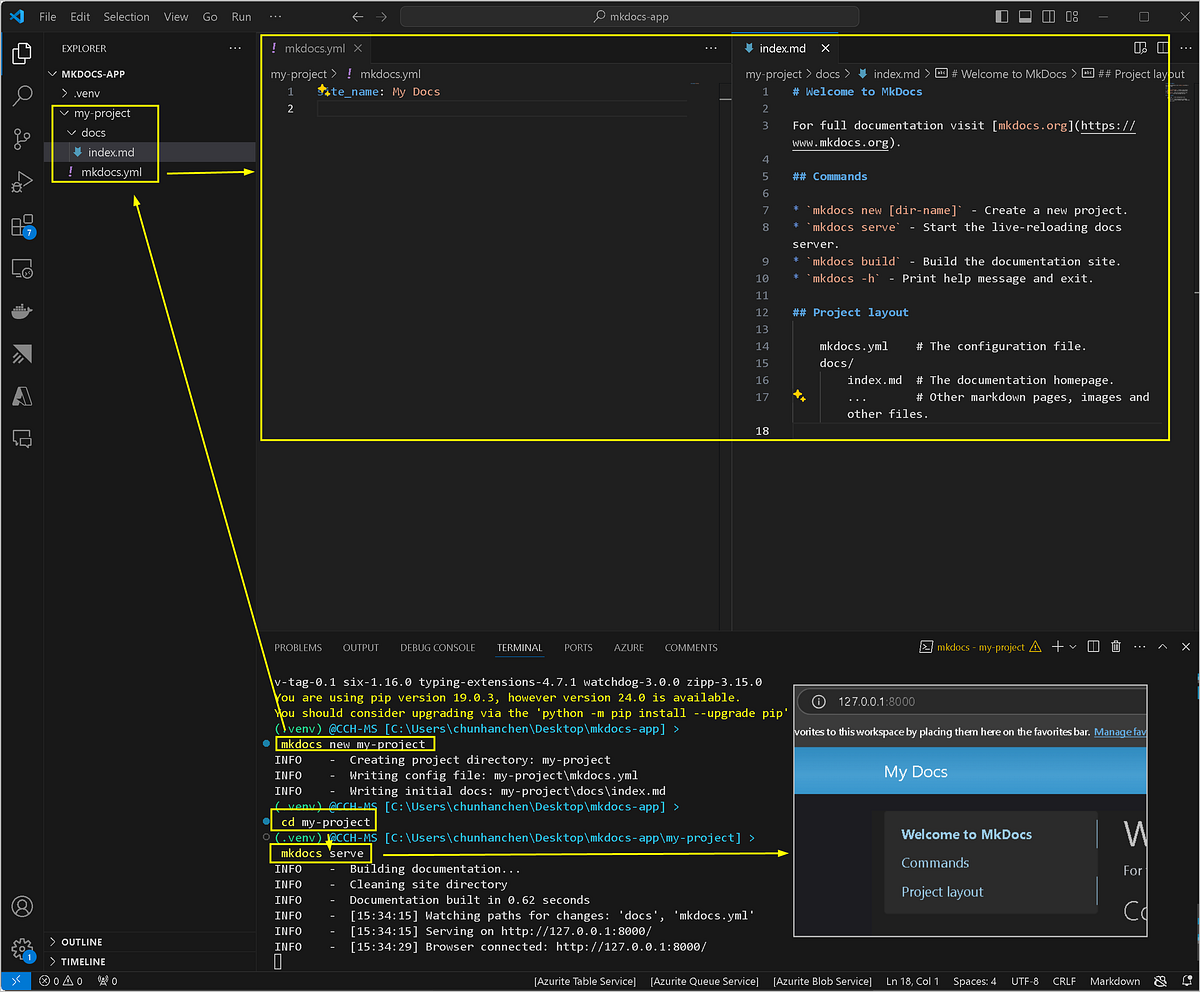
Task: Open the new terminal launch profile dropdown
Action: click(1073, 647)
